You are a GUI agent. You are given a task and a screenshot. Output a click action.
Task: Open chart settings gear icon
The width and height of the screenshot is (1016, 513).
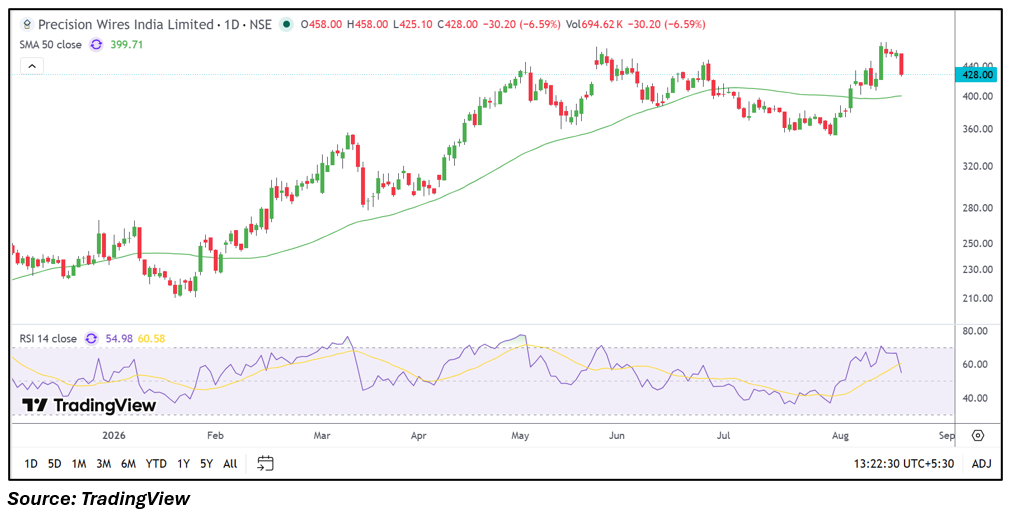pyautogui.click(x=978, y=435)
